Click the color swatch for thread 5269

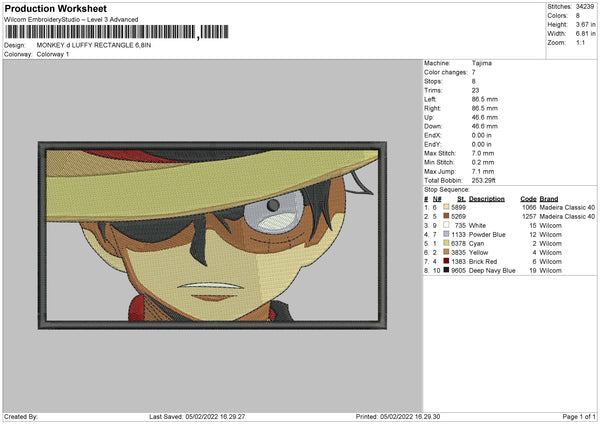tap(446, 216)
